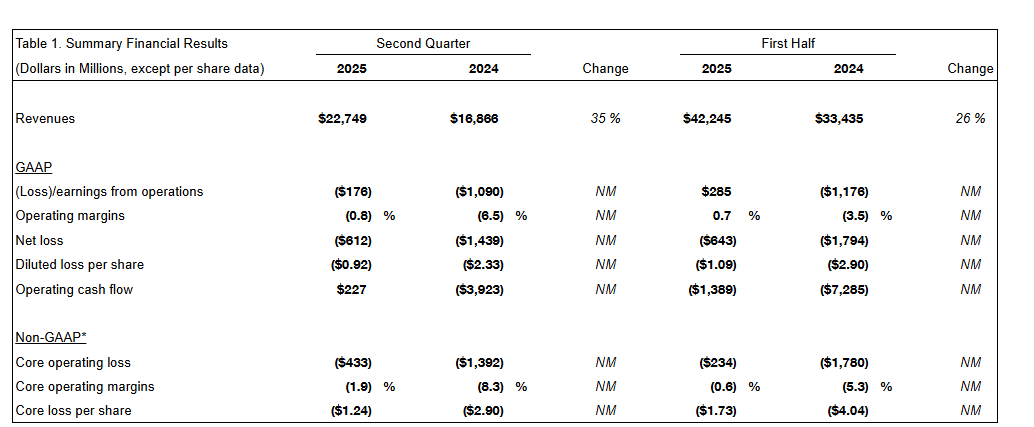Select the 35 % revenue change cell
Image resolution: width=1034 pixels, height=427 pixels.
coord(605,118)
